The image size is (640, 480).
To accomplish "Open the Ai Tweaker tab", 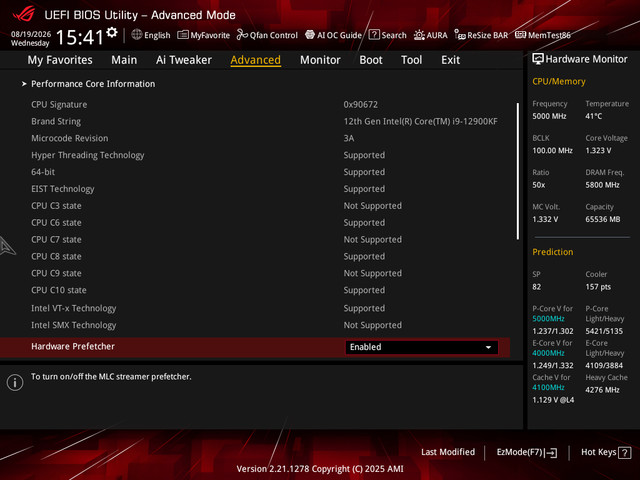I will coord(184,60).
